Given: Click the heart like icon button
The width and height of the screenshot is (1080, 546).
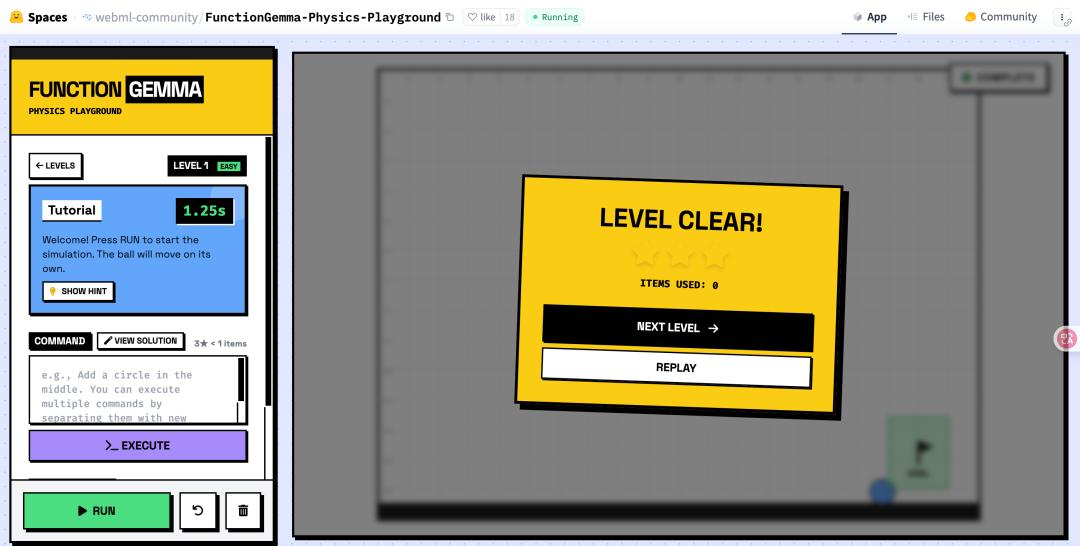Looking at the screenshot, I should [x=481, y=17].
